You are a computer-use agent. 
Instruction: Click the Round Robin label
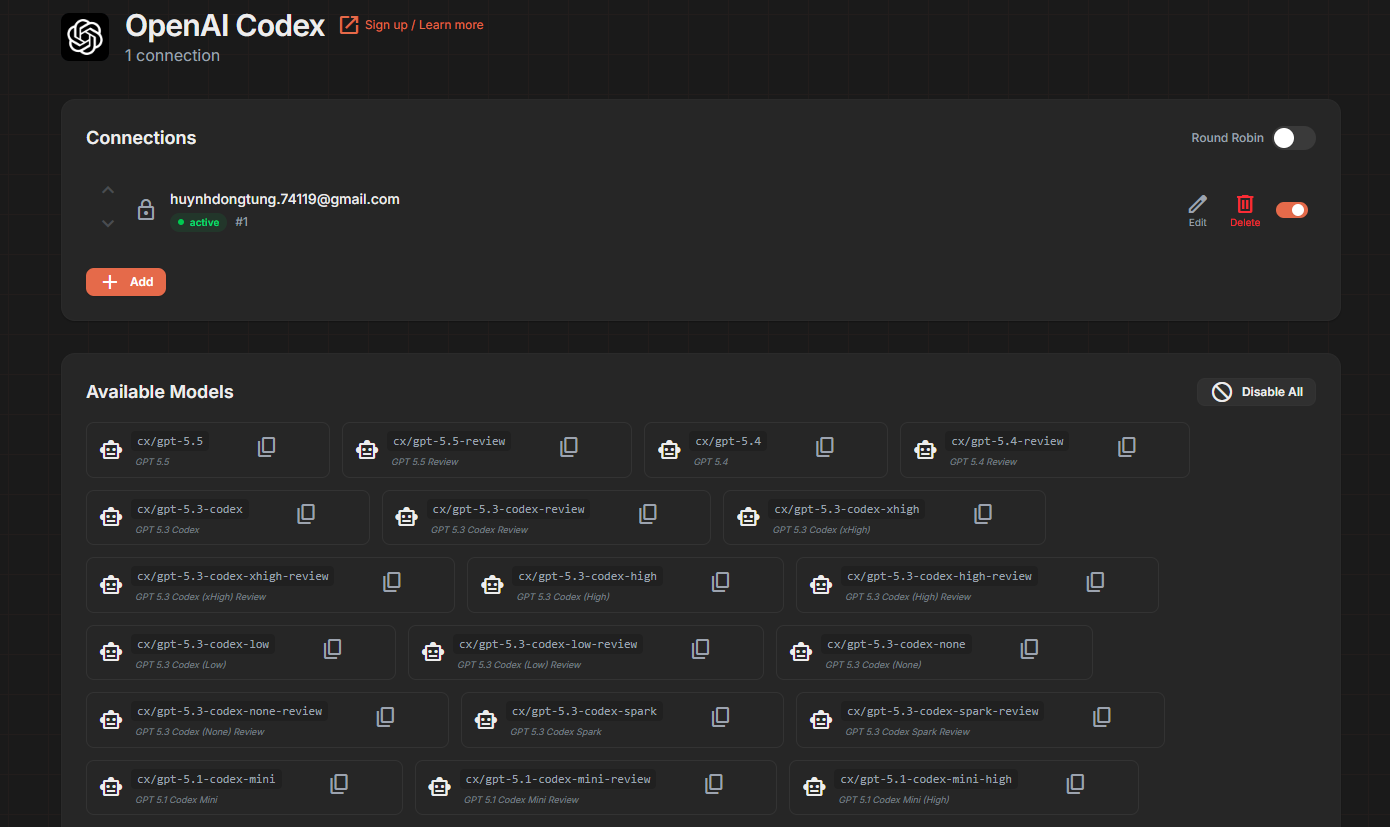1227,138
